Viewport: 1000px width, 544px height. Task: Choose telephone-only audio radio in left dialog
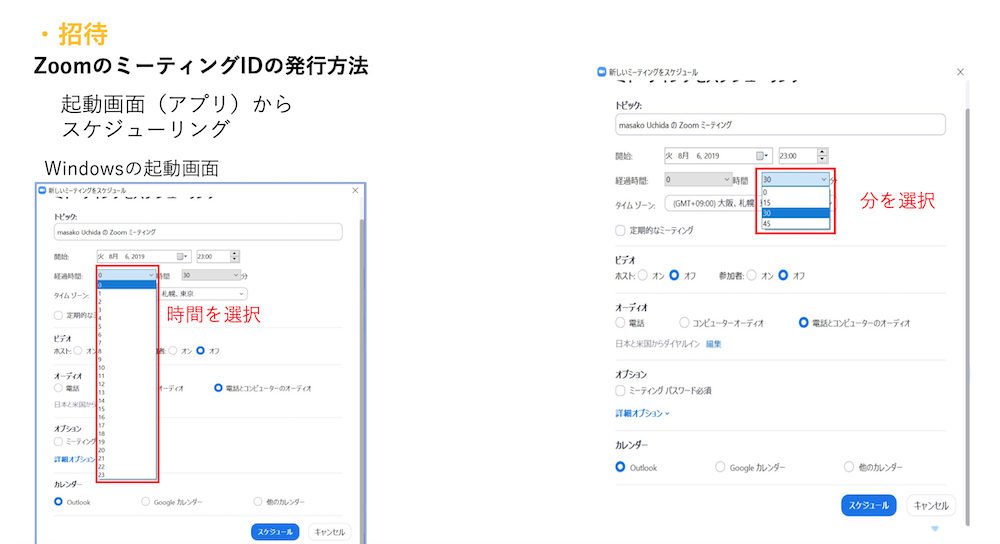point(58,388)
